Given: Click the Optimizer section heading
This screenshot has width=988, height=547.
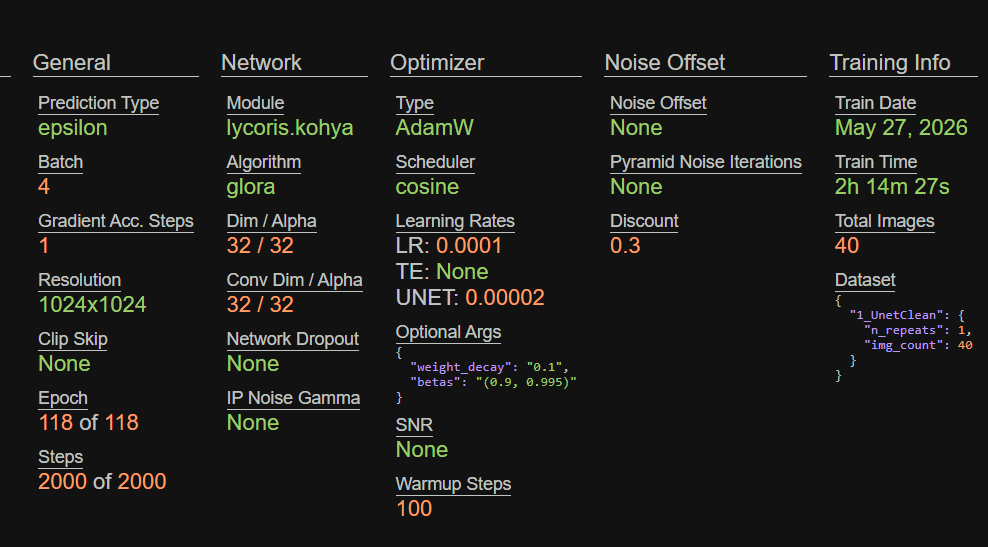Looking at the screenshot, I should (437, 62).
